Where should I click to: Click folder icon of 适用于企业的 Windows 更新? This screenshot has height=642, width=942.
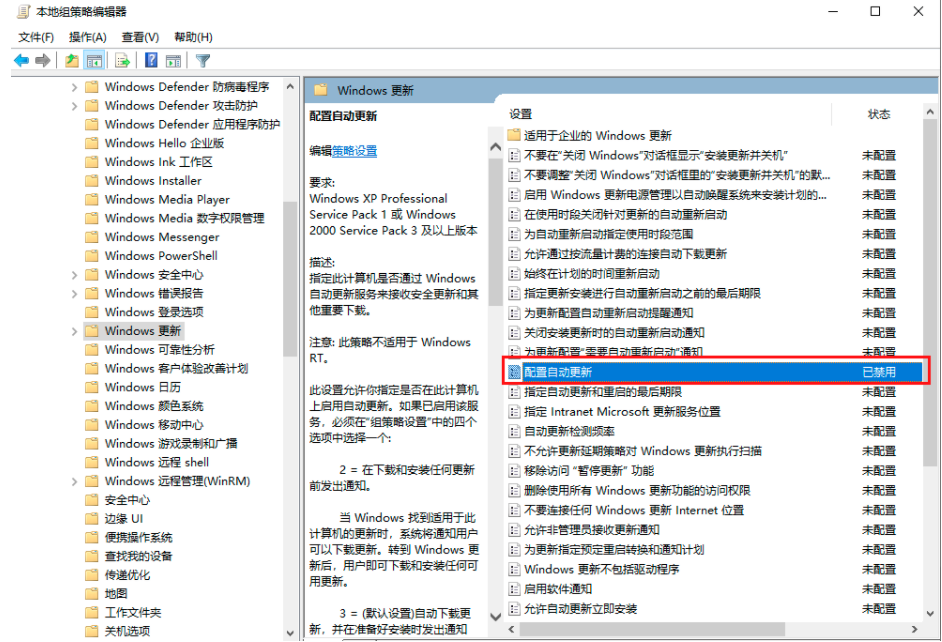pos(514,135)
